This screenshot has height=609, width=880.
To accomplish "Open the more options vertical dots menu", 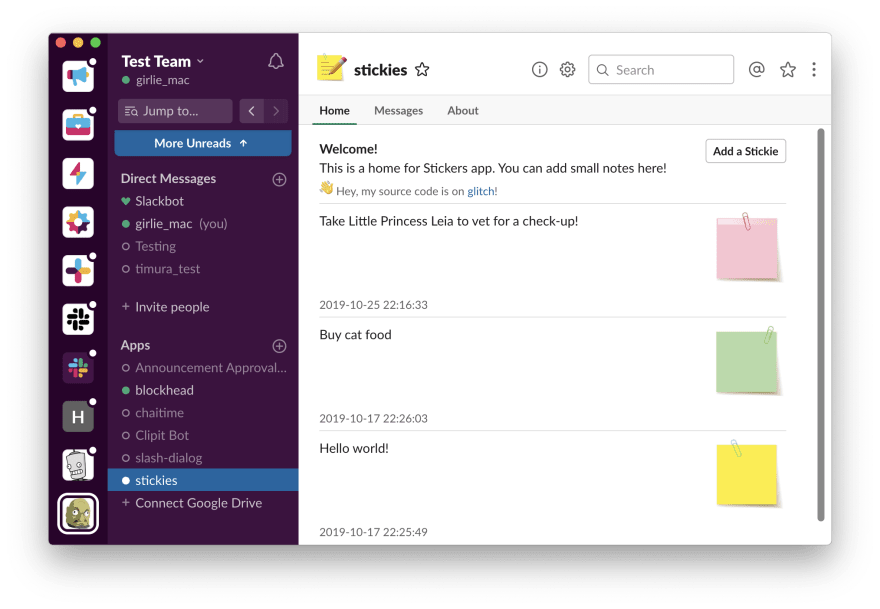I will tap(814, 70).
